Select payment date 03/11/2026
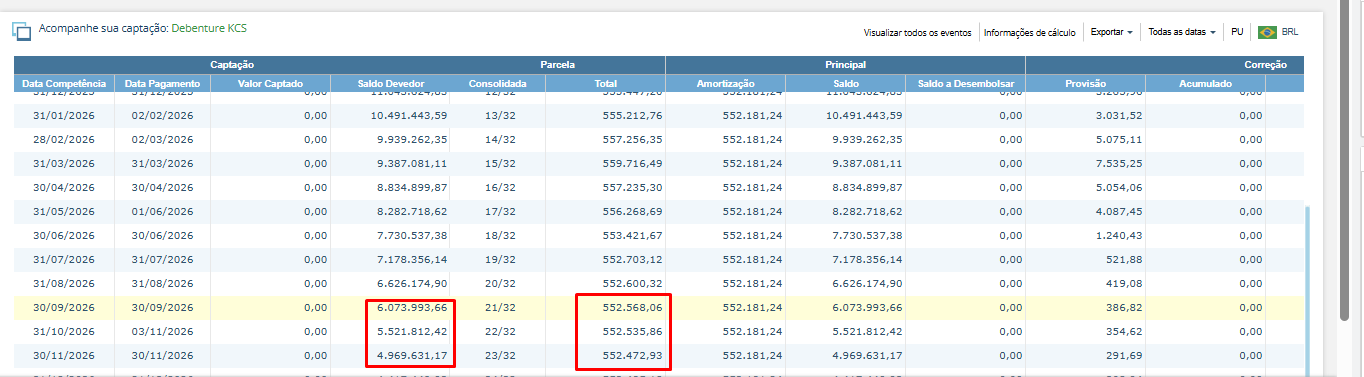Screen dimensions: 1364x377 162,331
